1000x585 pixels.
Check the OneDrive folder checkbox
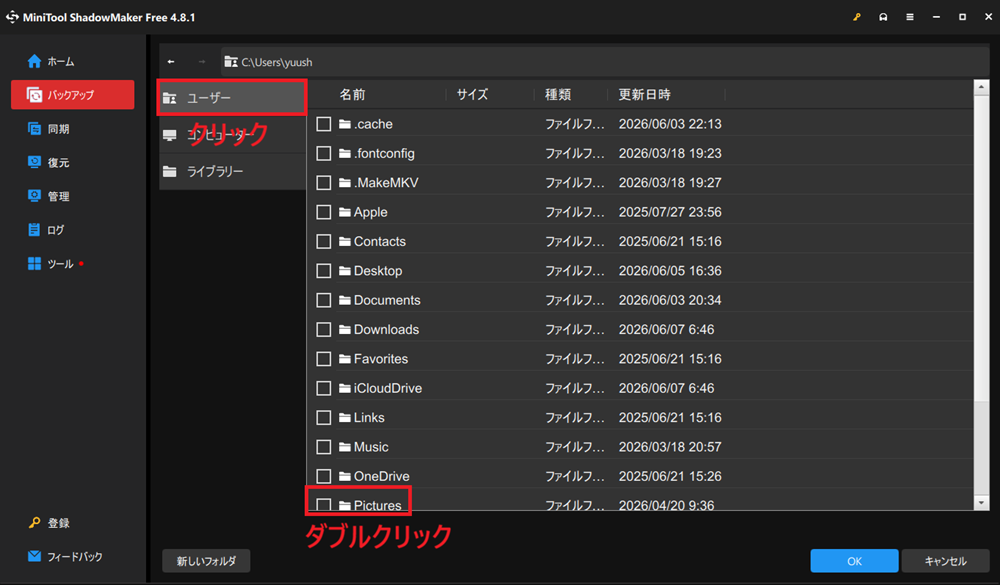(324, 476)
